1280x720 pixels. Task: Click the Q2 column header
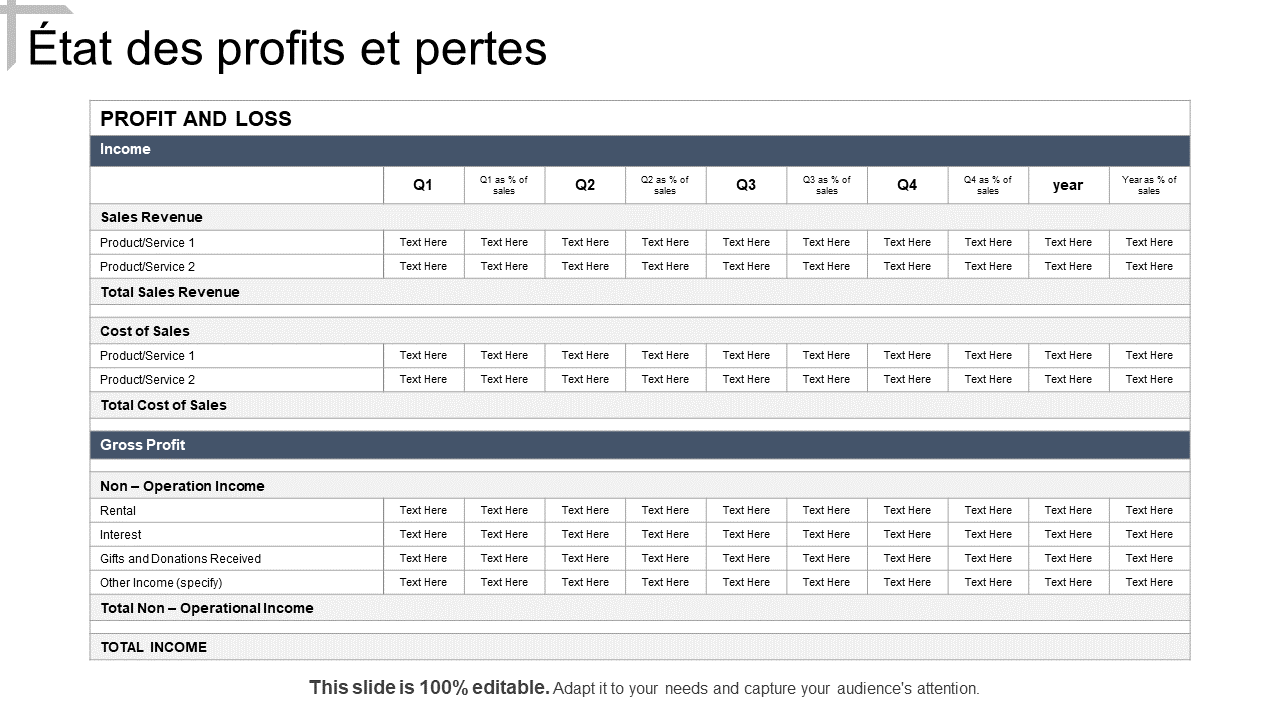coord(585,185)
